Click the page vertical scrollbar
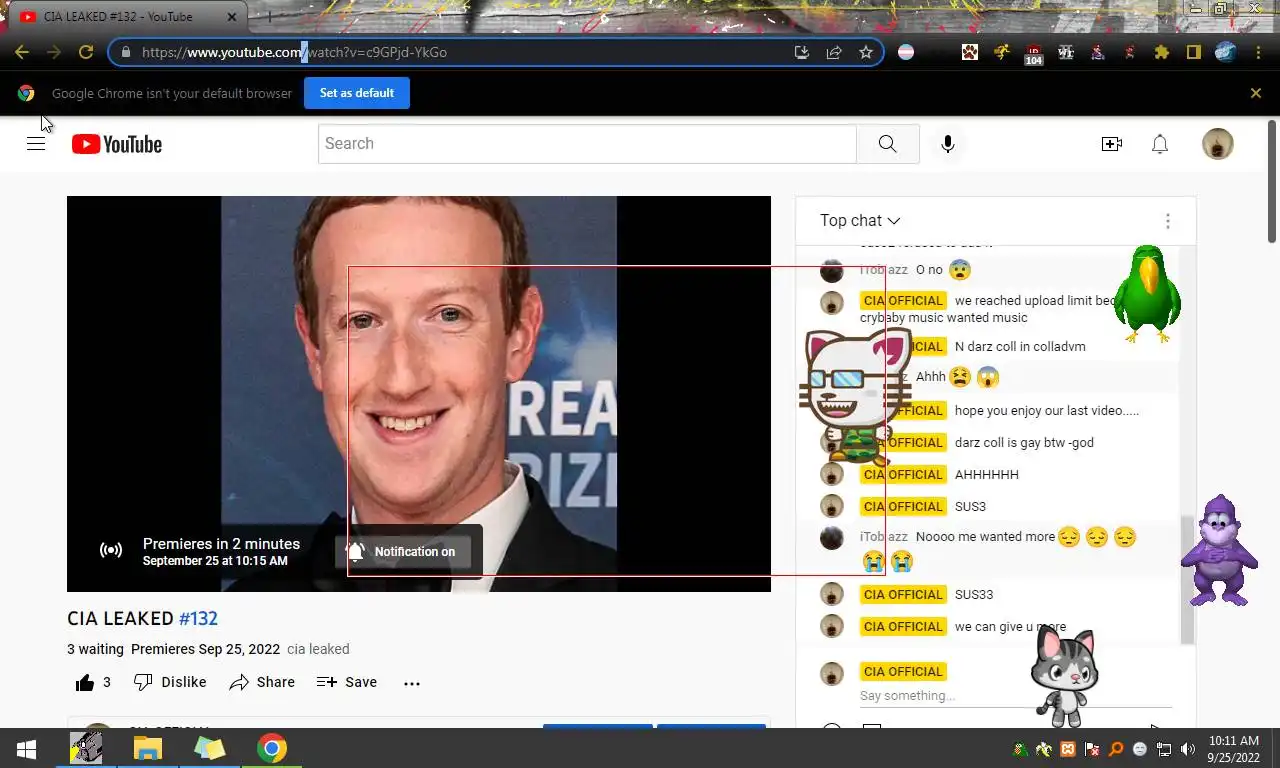This screenshot has width=1280, height=768. click(1272, 180)
